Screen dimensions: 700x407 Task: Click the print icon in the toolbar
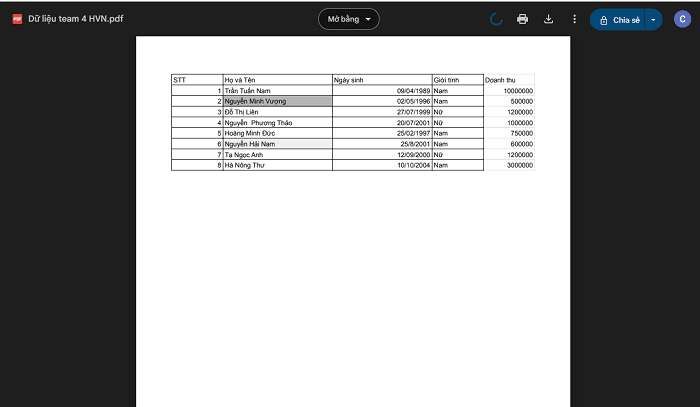click(x=522, y=19)
